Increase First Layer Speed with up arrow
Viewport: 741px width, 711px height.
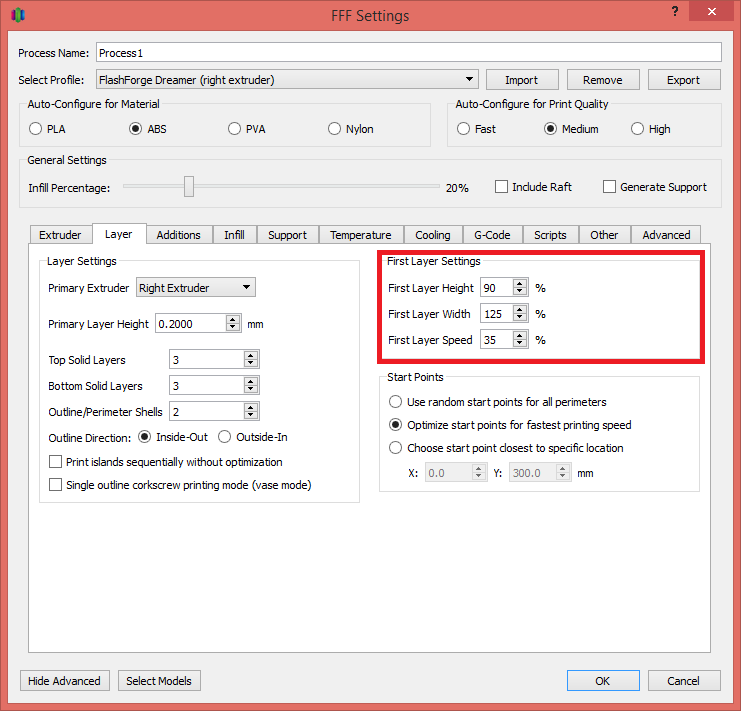(520, 335)
